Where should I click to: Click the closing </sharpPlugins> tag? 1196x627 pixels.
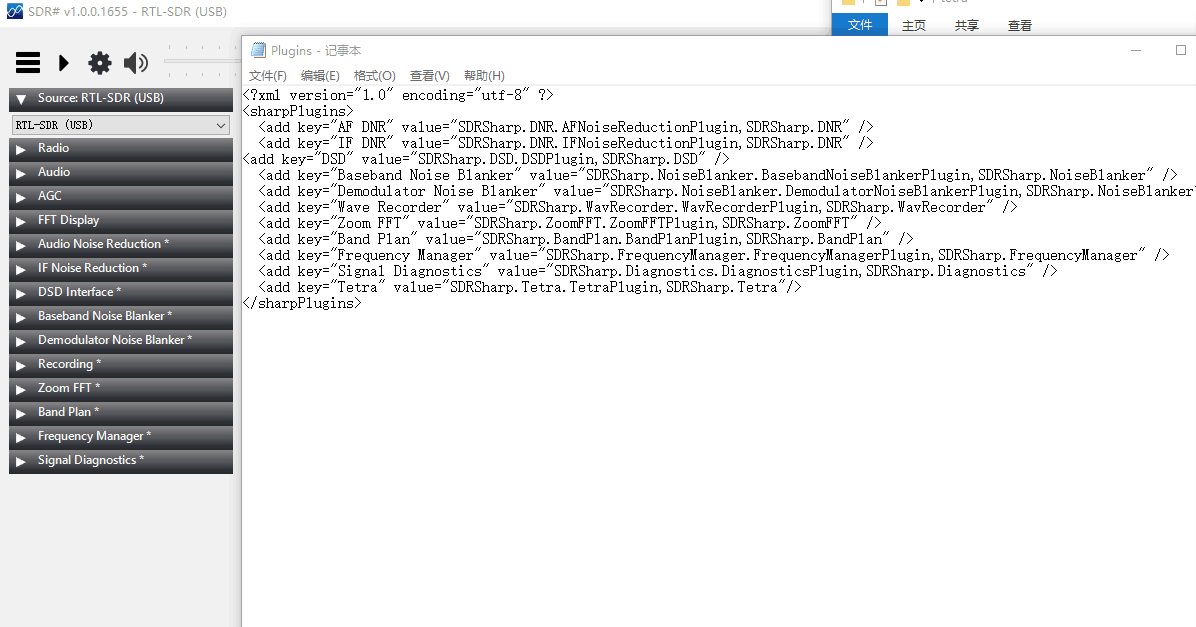click(302, 304)
